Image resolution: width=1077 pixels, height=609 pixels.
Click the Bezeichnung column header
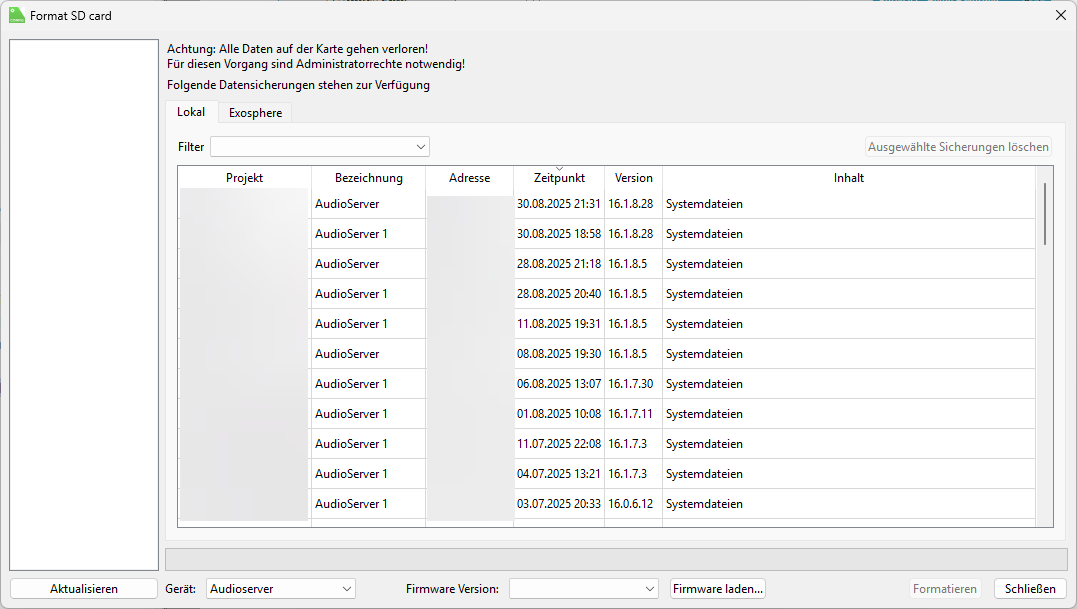pos(368,178)
